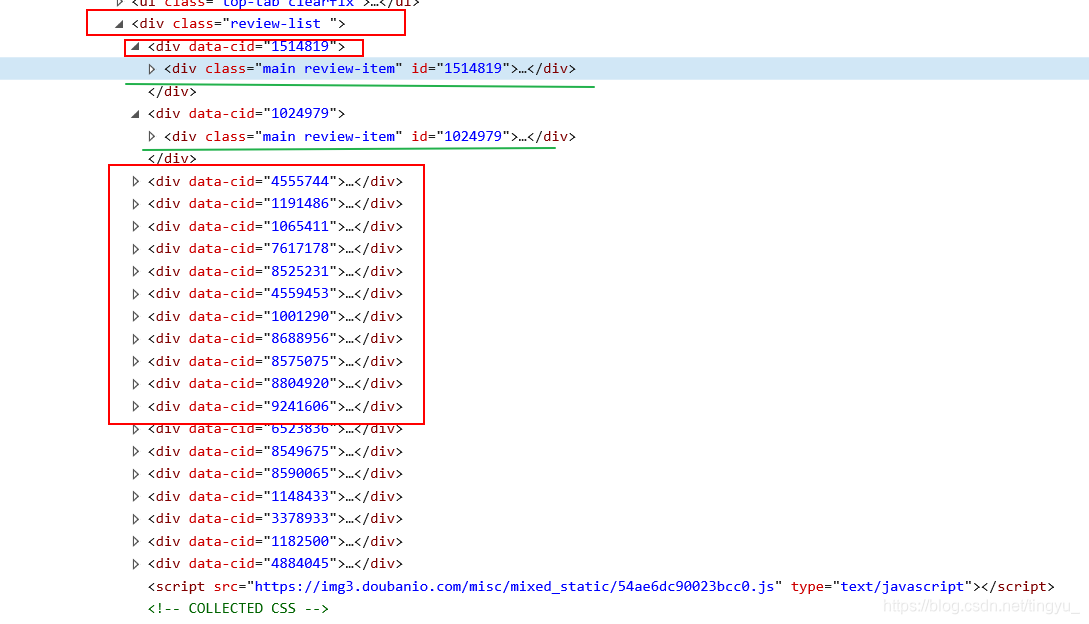Click the "review-list" class attribute value
This screenshot has width=1089, height=624.
coord(276,24)
